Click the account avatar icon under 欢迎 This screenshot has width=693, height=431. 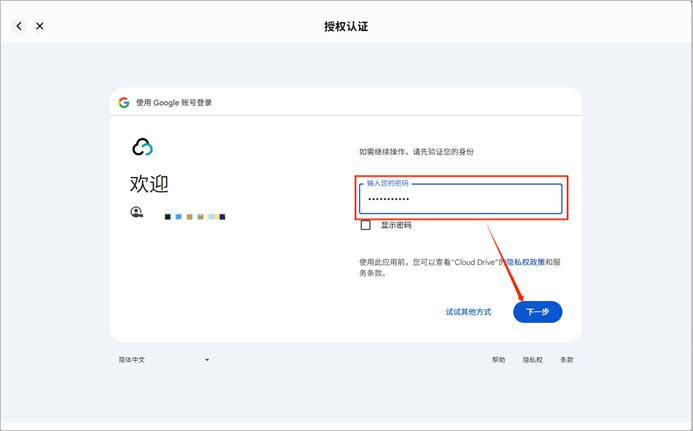(x=136, y=212)
